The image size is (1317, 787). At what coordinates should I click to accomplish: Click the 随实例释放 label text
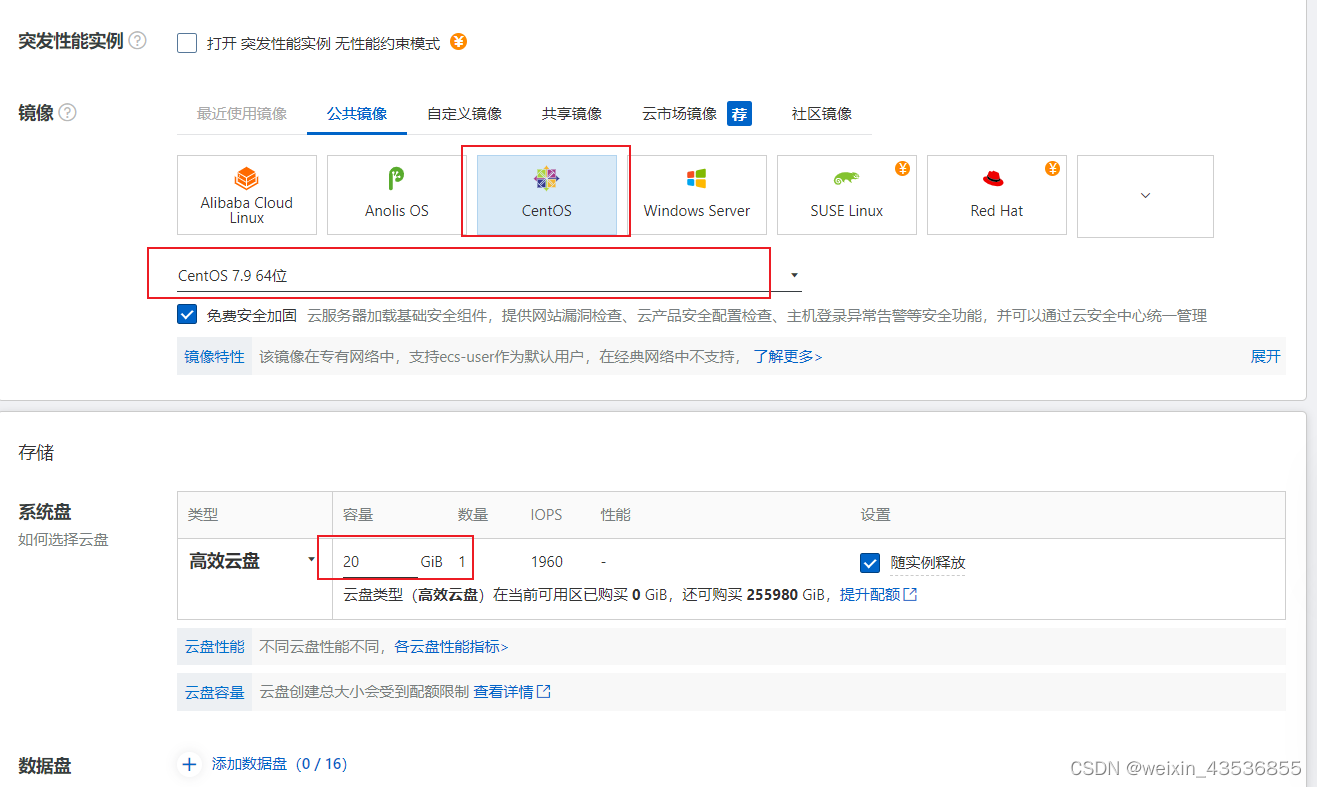pyautogui.click(x=928, y=562)
